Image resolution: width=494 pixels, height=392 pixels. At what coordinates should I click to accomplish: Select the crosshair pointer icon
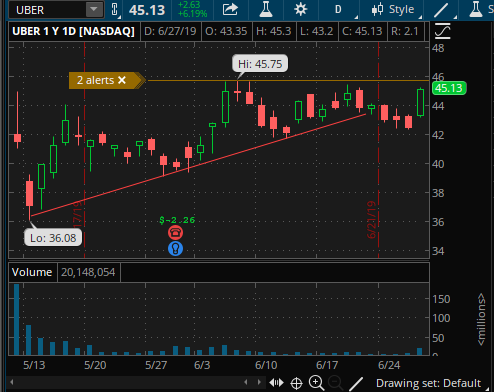coord(296,383)
